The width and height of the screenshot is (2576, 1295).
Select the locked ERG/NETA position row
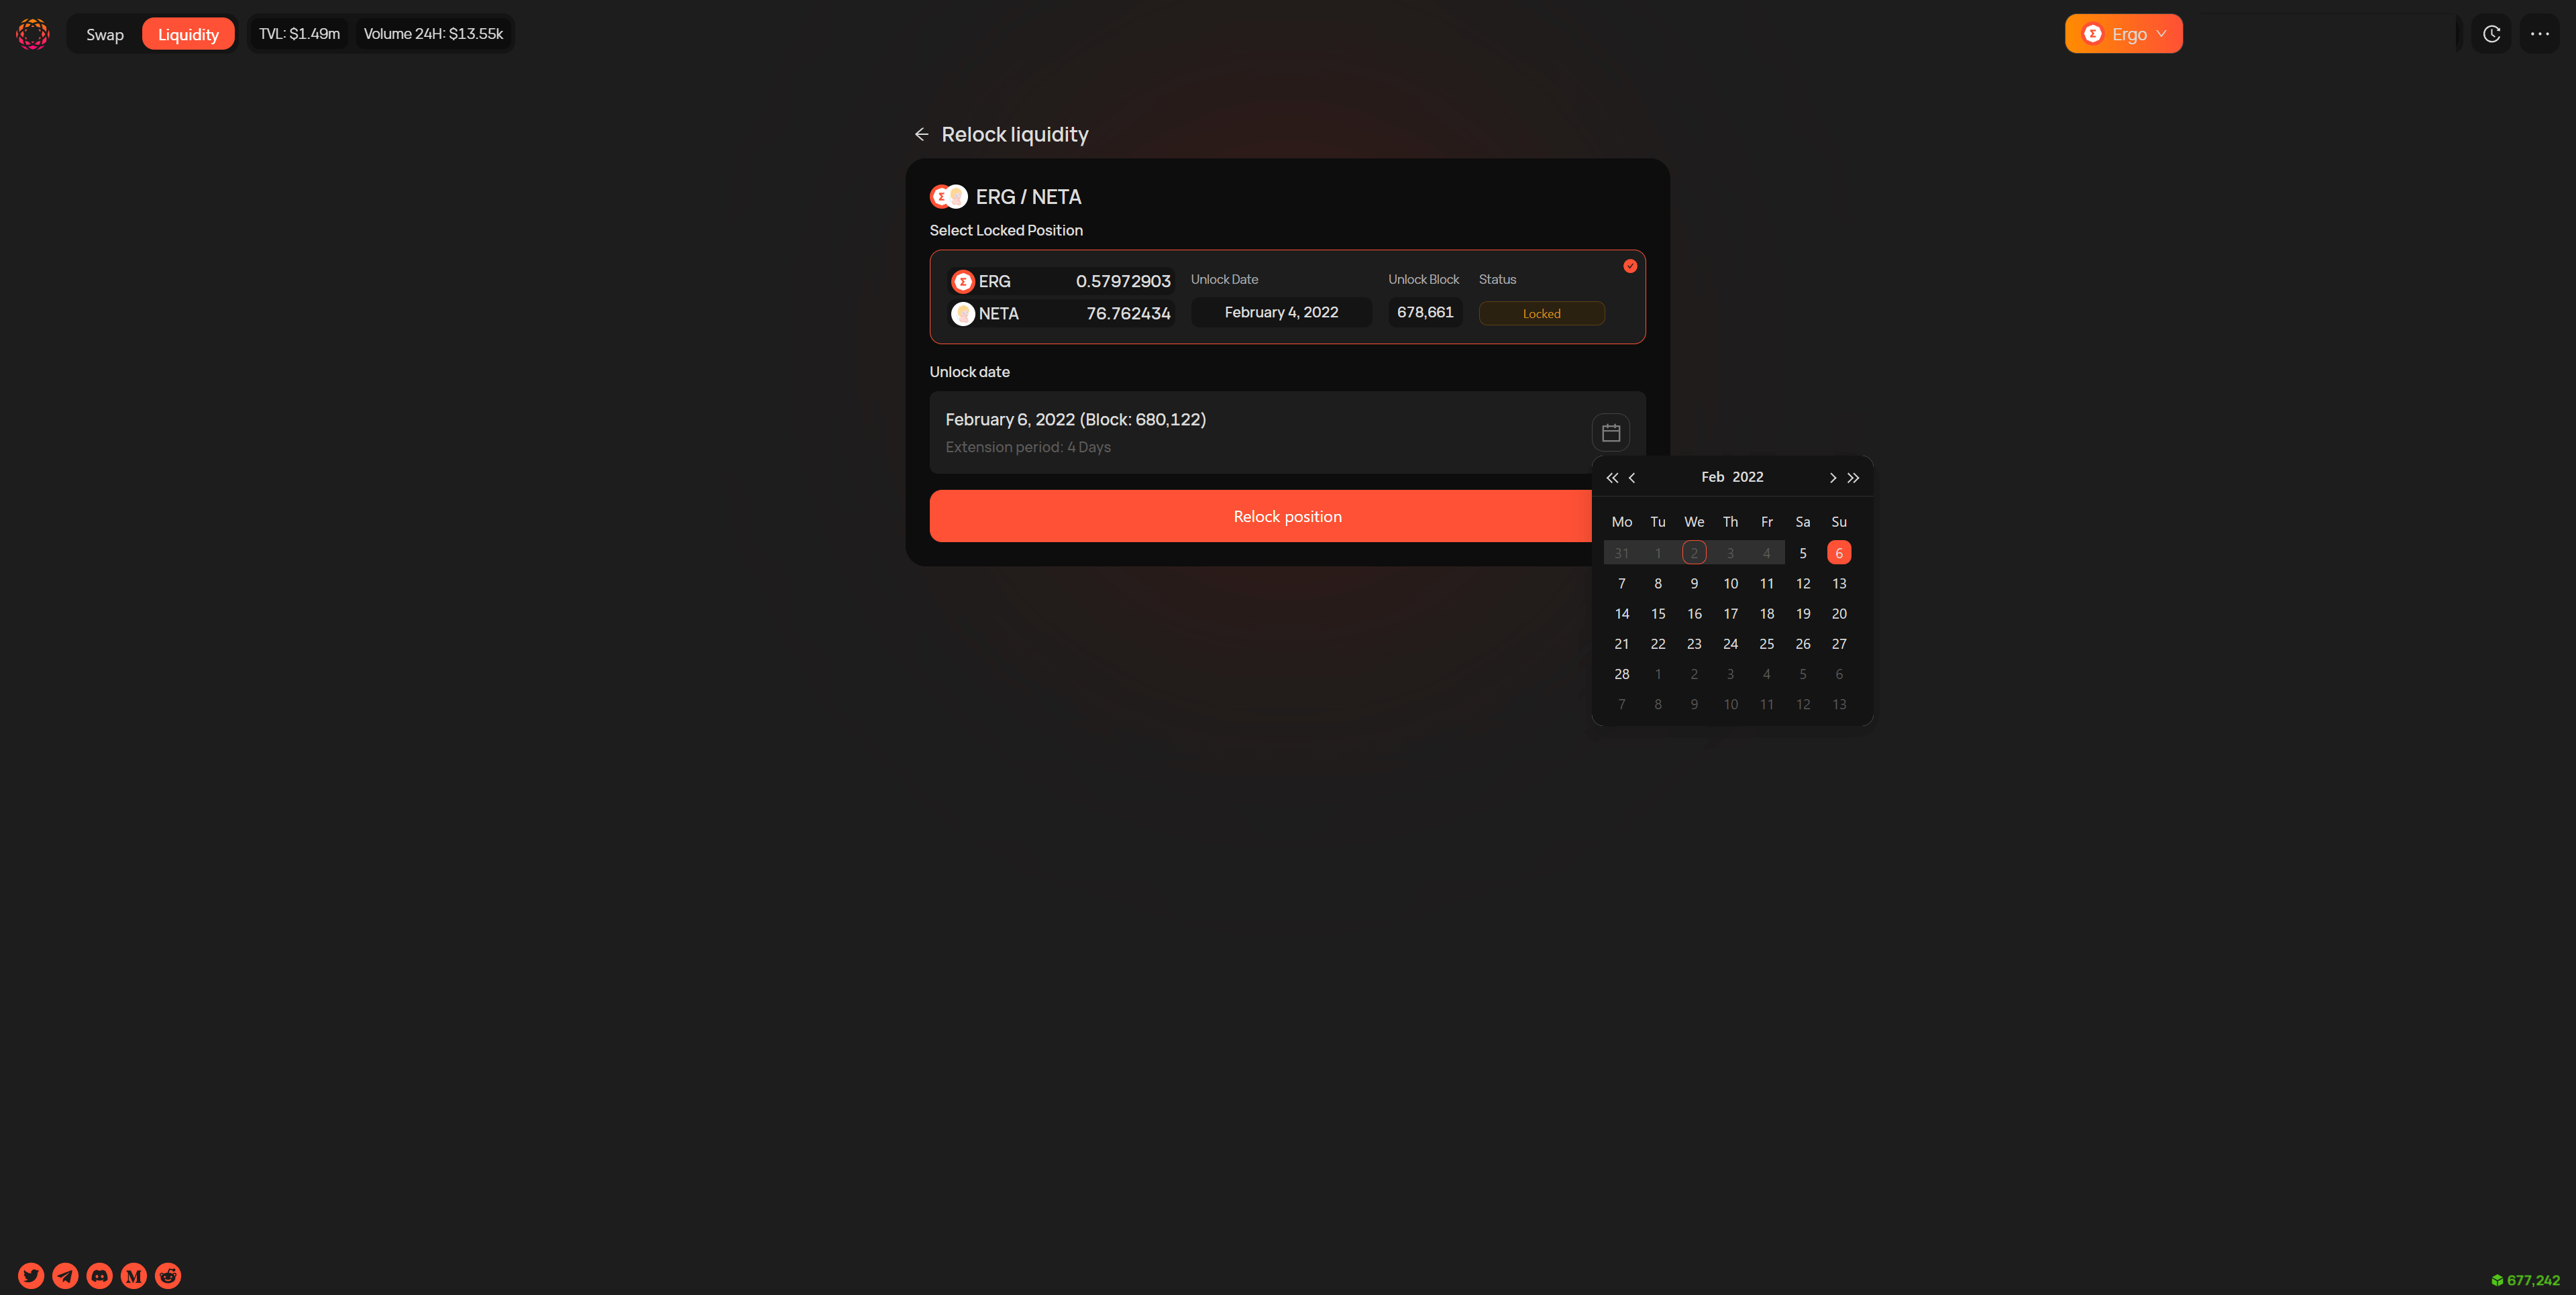coord(1288,297)
